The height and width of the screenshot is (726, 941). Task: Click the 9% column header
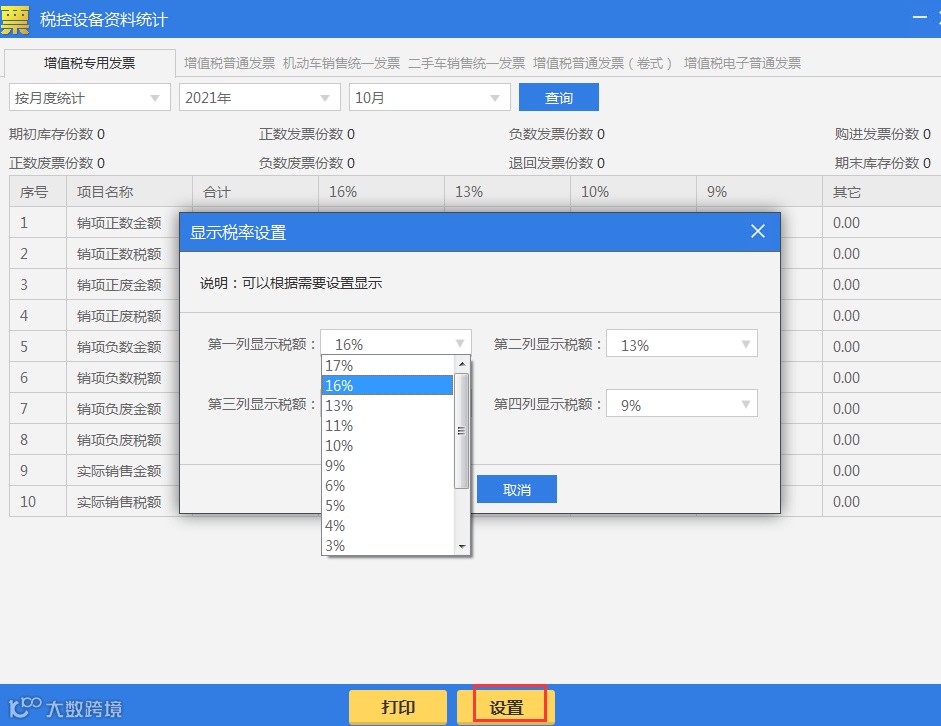pyautogui.click(x=759, y=191)
